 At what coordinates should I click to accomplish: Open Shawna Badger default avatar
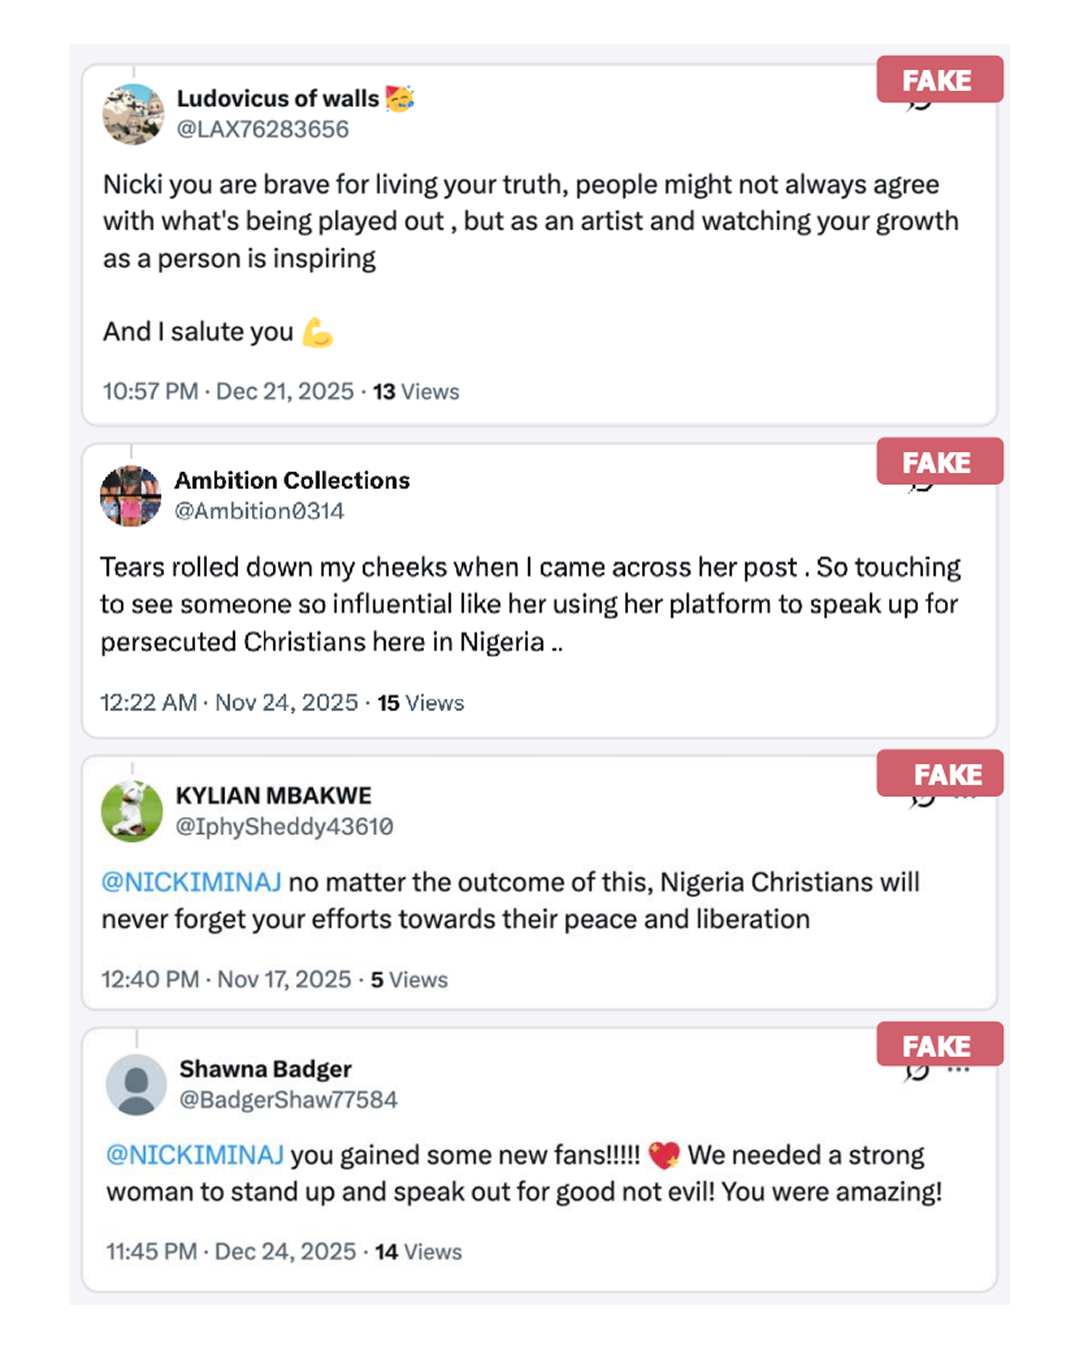136,1084
